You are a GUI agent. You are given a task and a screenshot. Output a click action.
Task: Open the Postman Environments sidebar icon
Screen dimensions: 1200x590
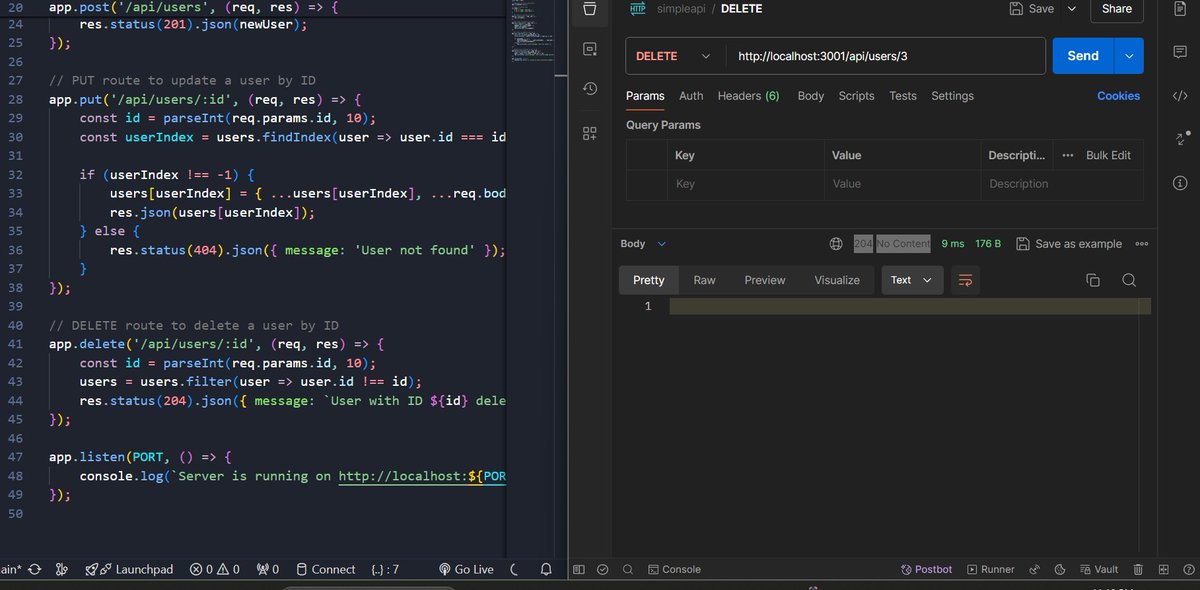point(590,49)
